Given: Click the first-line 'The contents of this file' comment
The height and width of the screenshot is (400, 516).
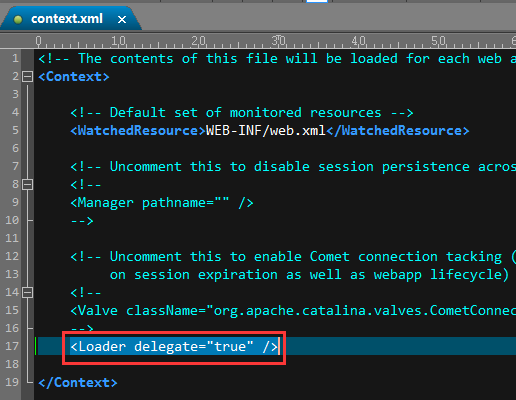Looking at the screenshot, I should click(x=277, y=59).
